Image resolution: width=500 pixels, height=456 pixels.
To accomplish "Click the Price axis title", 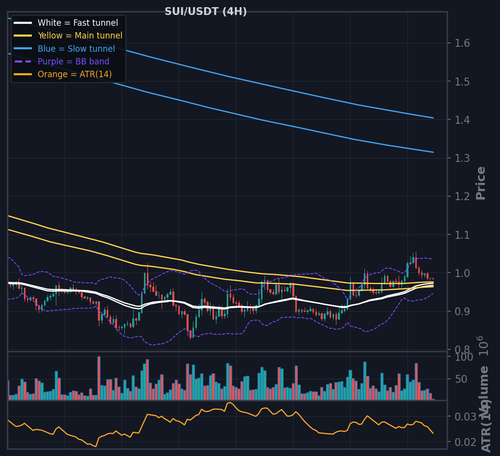I will pyautogui.click(x=481, y=183).
